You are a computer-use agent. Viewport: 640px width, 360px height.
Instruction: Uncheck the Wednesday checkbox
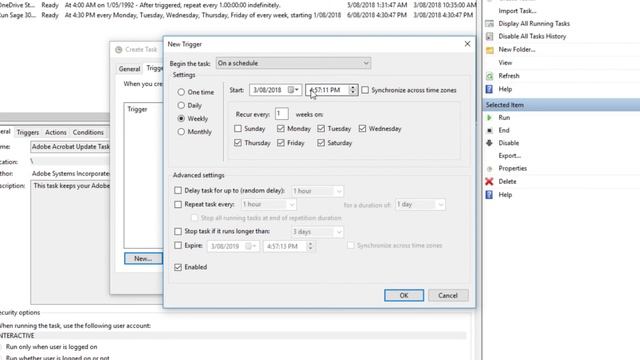pyautogui.click(x=362, y=129)
